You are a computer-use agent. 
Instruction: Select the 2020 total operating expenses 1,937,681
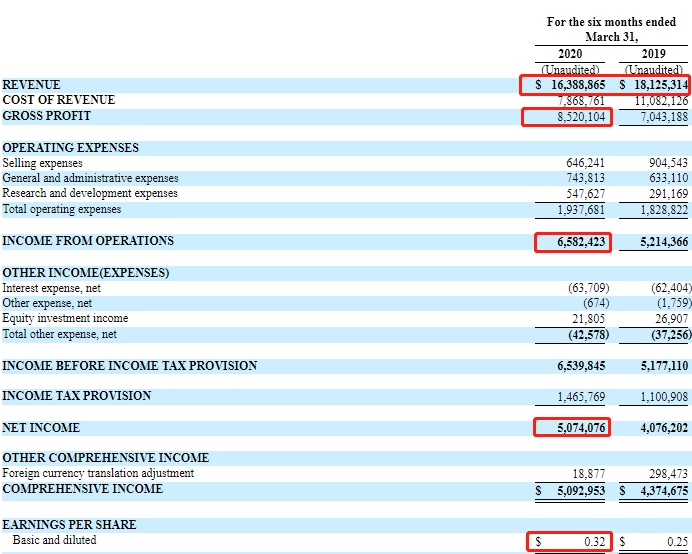pos(580,210)
